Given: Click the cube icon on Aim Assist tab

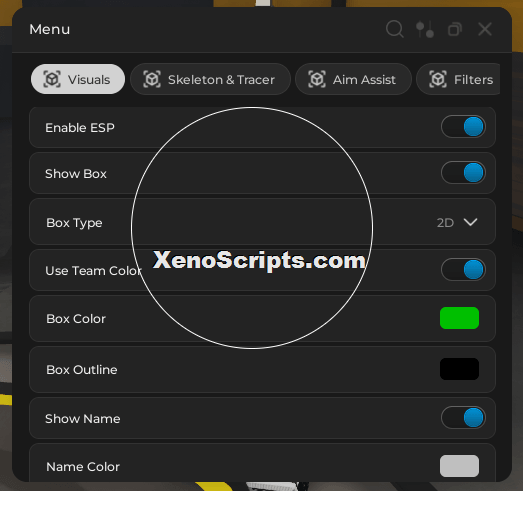Looking at the screenshot, I should tap(317, 79).
